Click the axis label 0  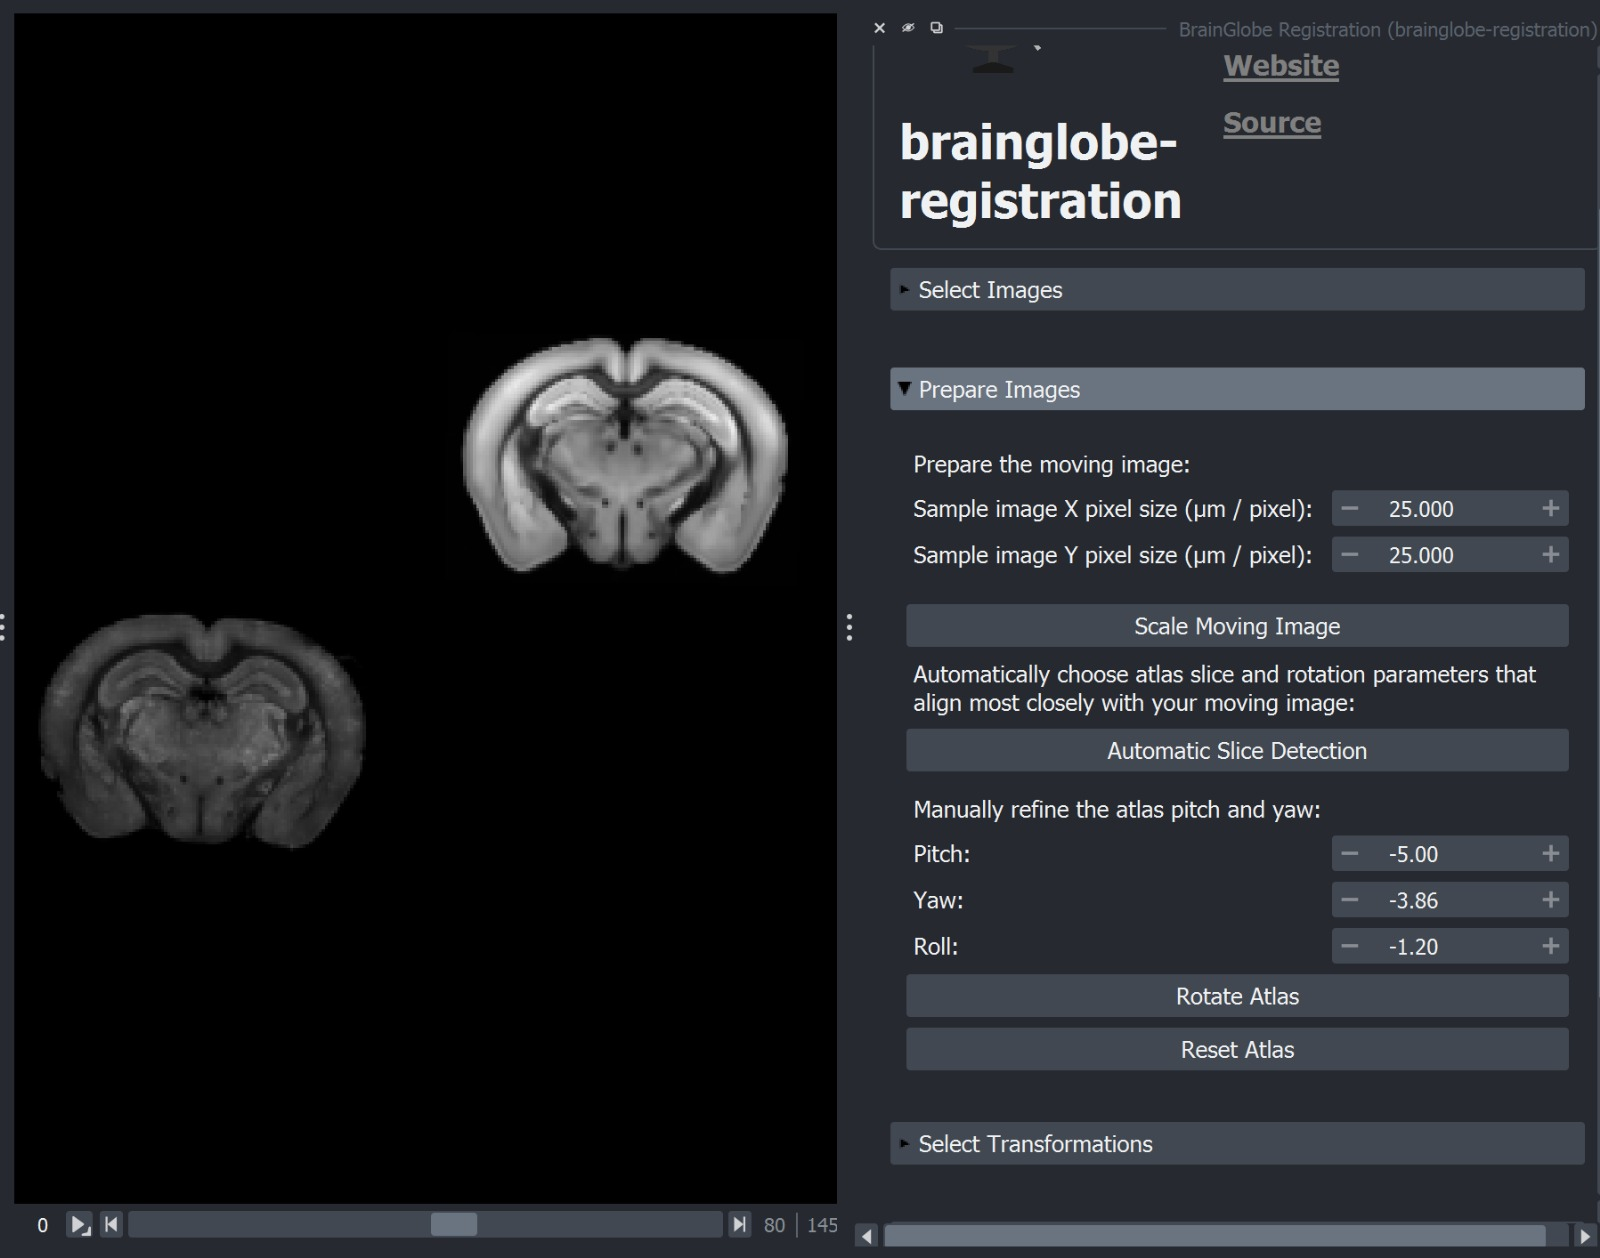tap(42, 1226)
